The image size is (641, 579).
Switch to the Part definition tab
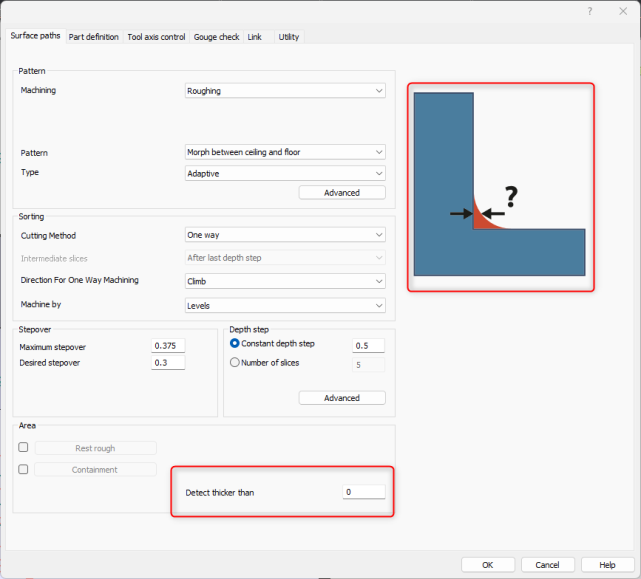click(94, 37)
